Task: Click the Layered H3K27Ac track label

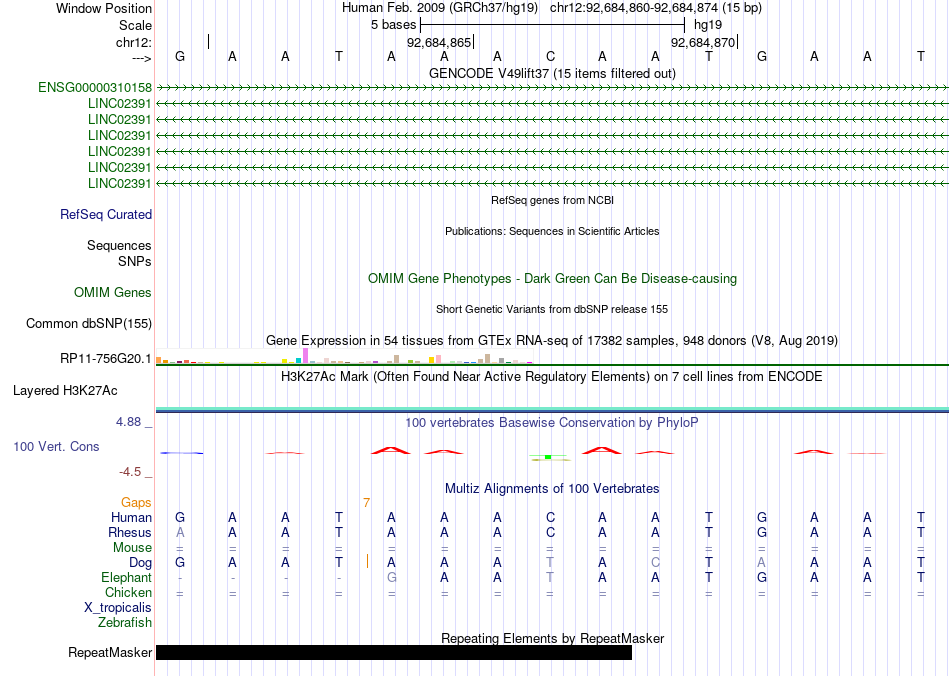Action: (x=65, y=391)
